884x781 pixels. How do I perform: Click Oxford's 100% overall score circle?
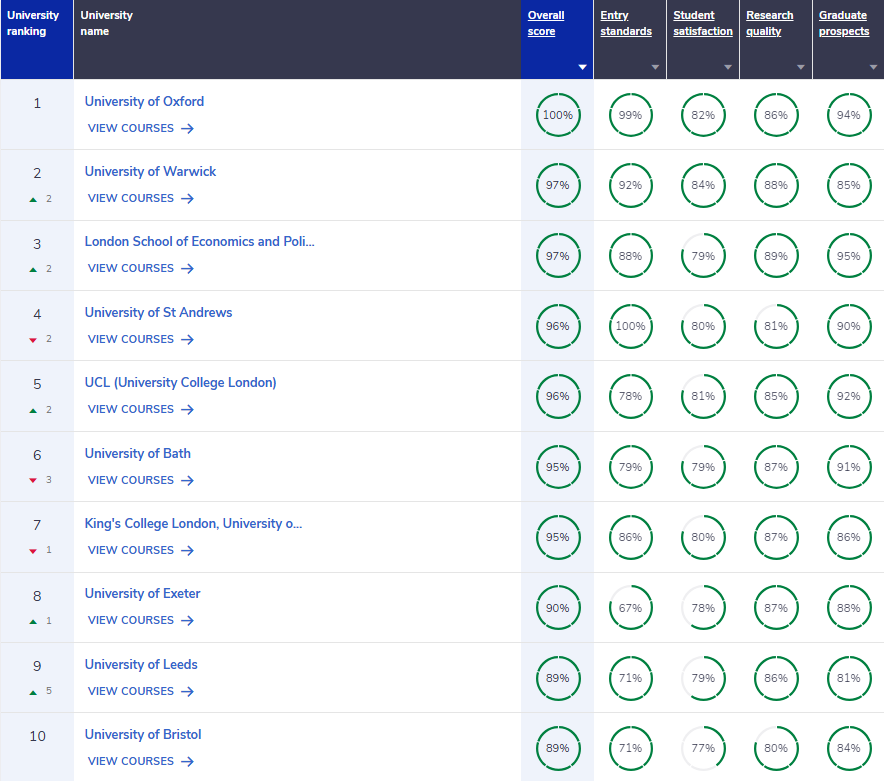click(x=558, y=115)
